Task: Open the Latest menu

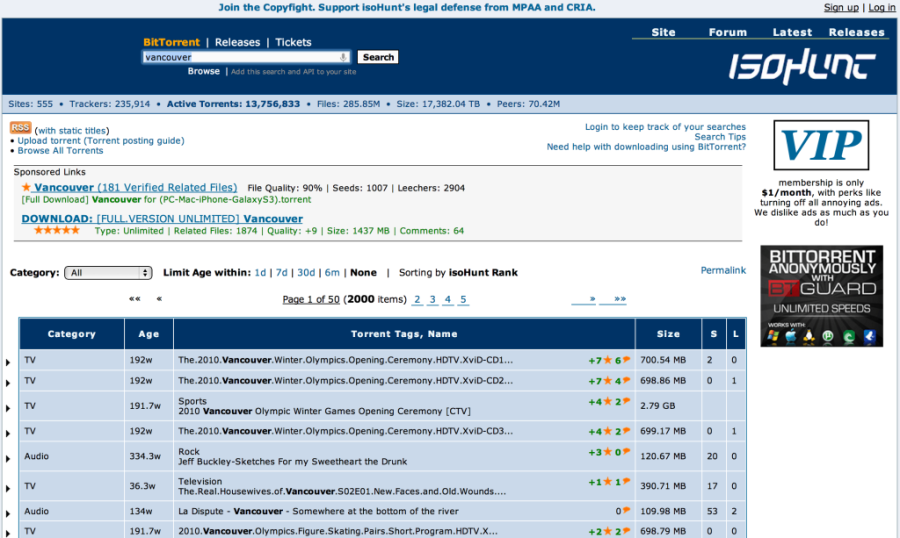Action: click(x=792, y=32)
